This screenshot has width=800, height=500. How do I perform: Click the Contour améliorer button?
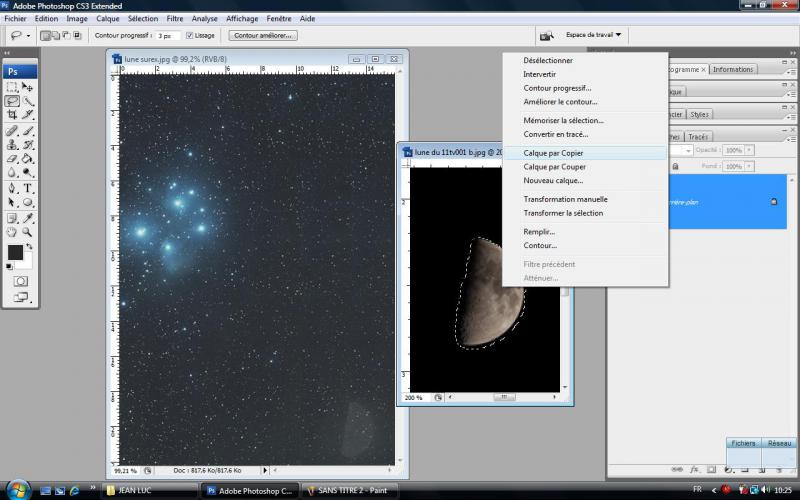264,35
